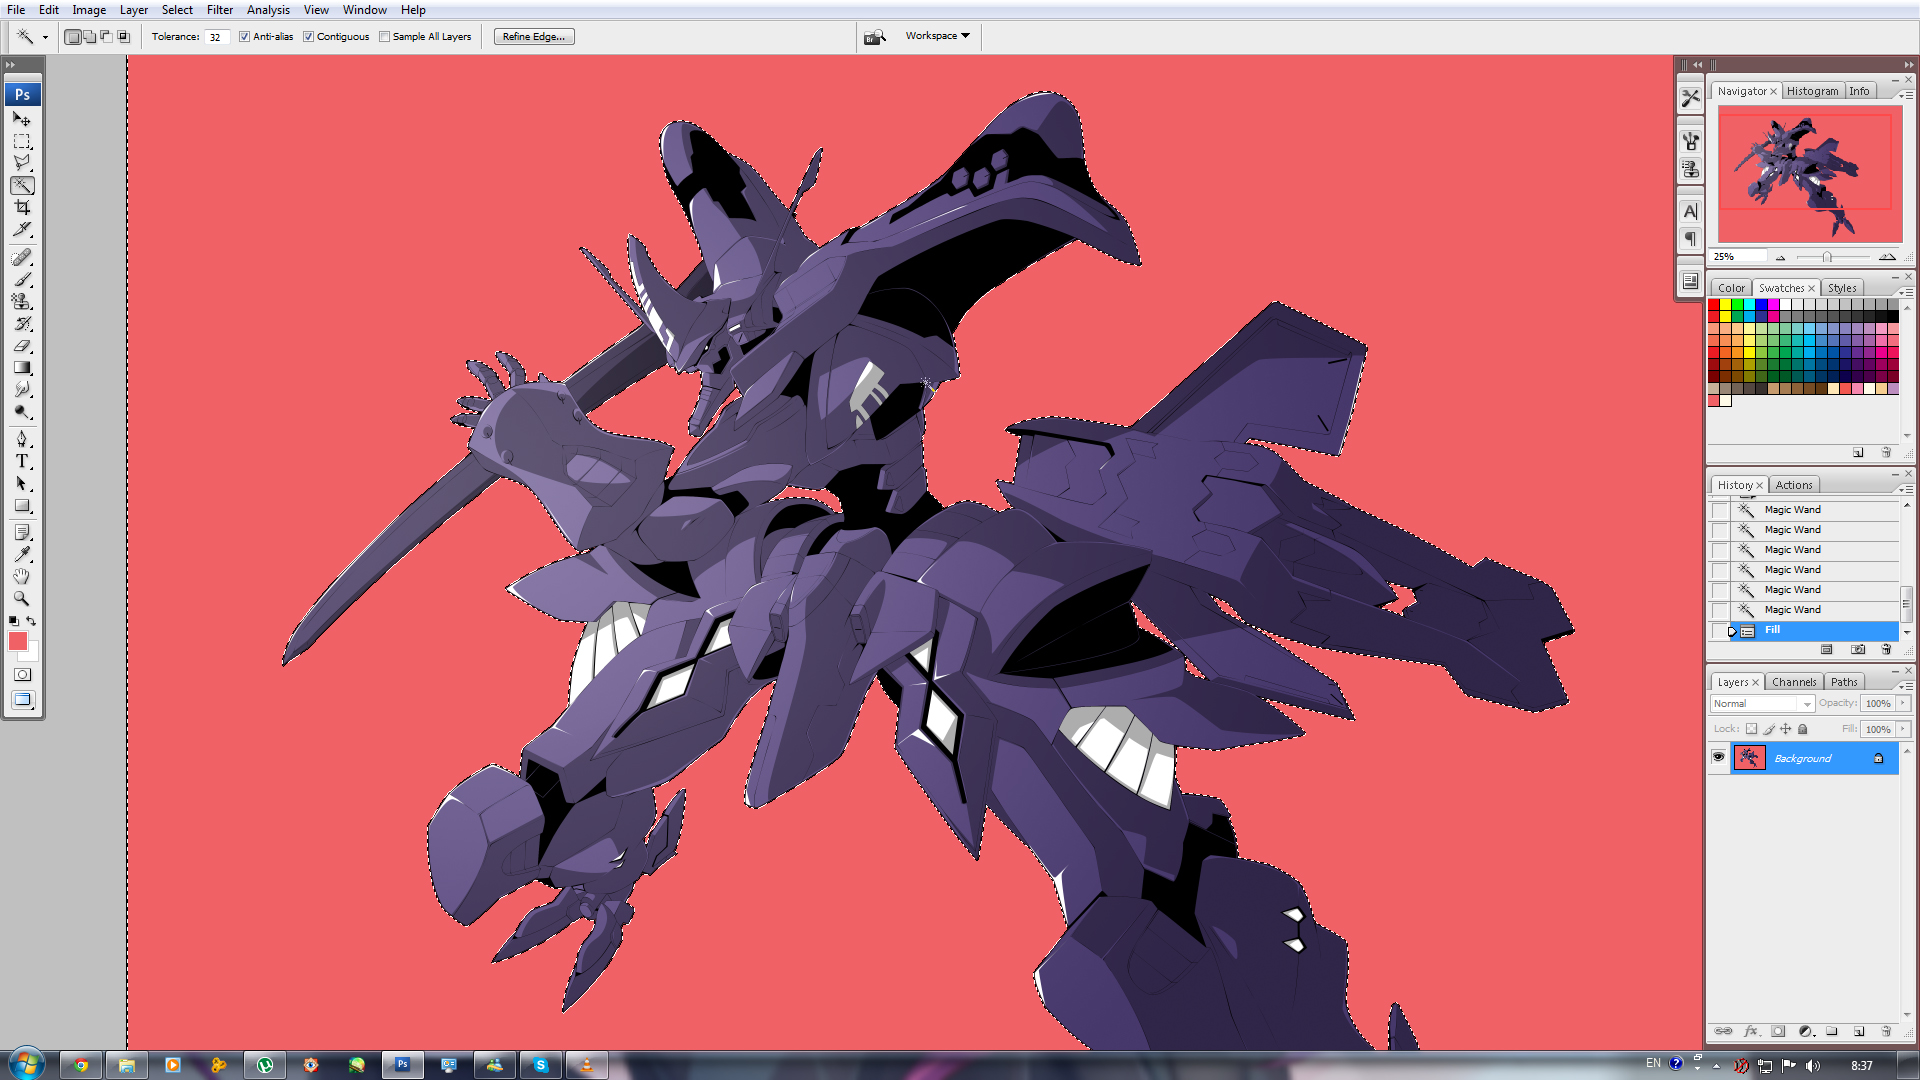Switch to the Actions tab

[x=1794, y=485]
